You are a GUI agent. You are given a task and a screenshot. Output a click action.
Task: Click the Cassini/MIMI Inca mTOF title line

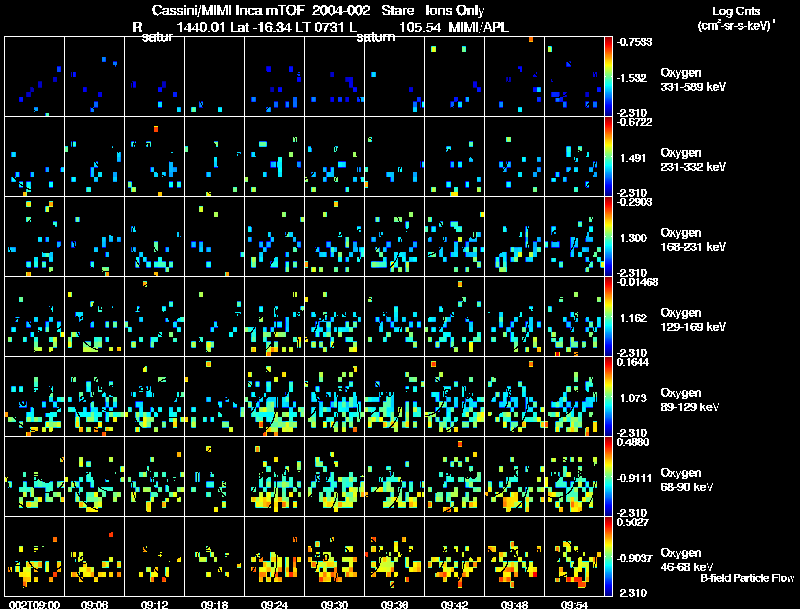(318, 10)
